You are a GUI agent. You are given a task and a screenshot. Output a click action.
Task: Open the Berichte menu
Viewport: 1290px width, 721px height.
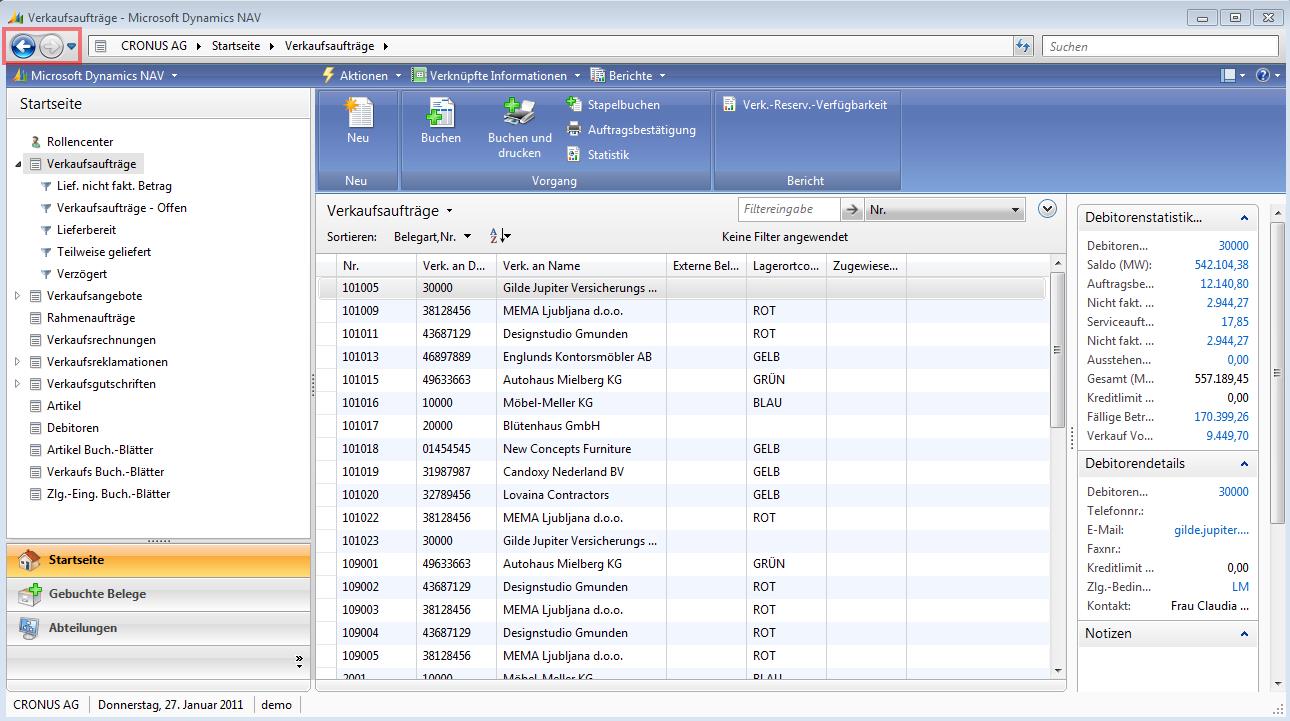pos(628,75)
